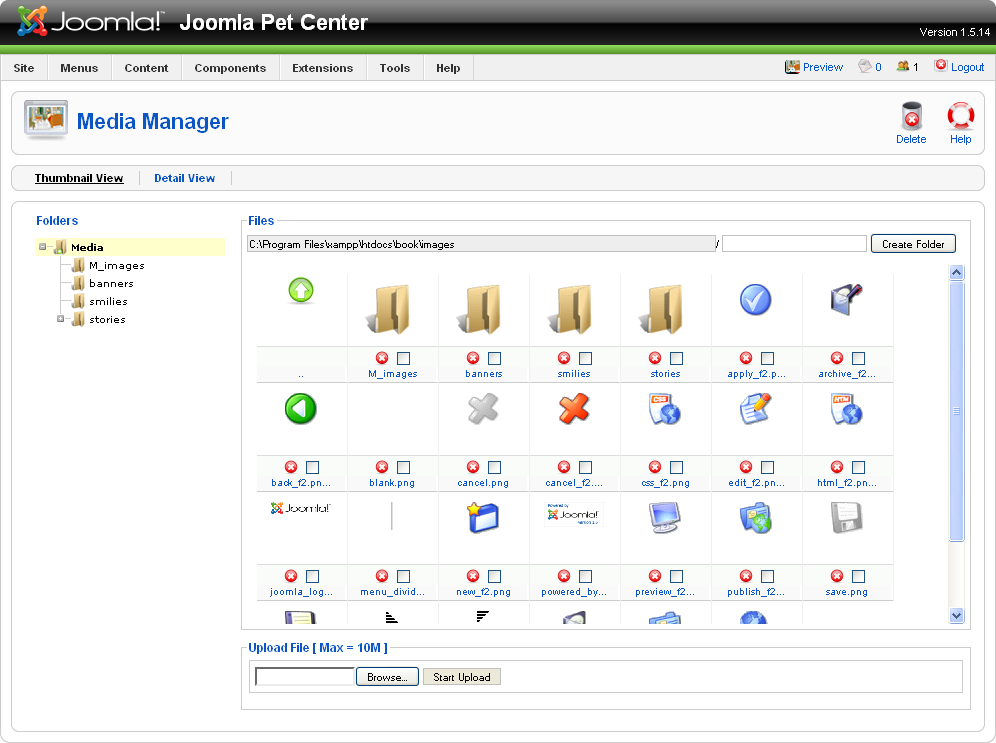Image resolution: width=996 pixels, height=743 pixels.
Task: Click the save.png floppy disk image
Action: coord(846,517)
